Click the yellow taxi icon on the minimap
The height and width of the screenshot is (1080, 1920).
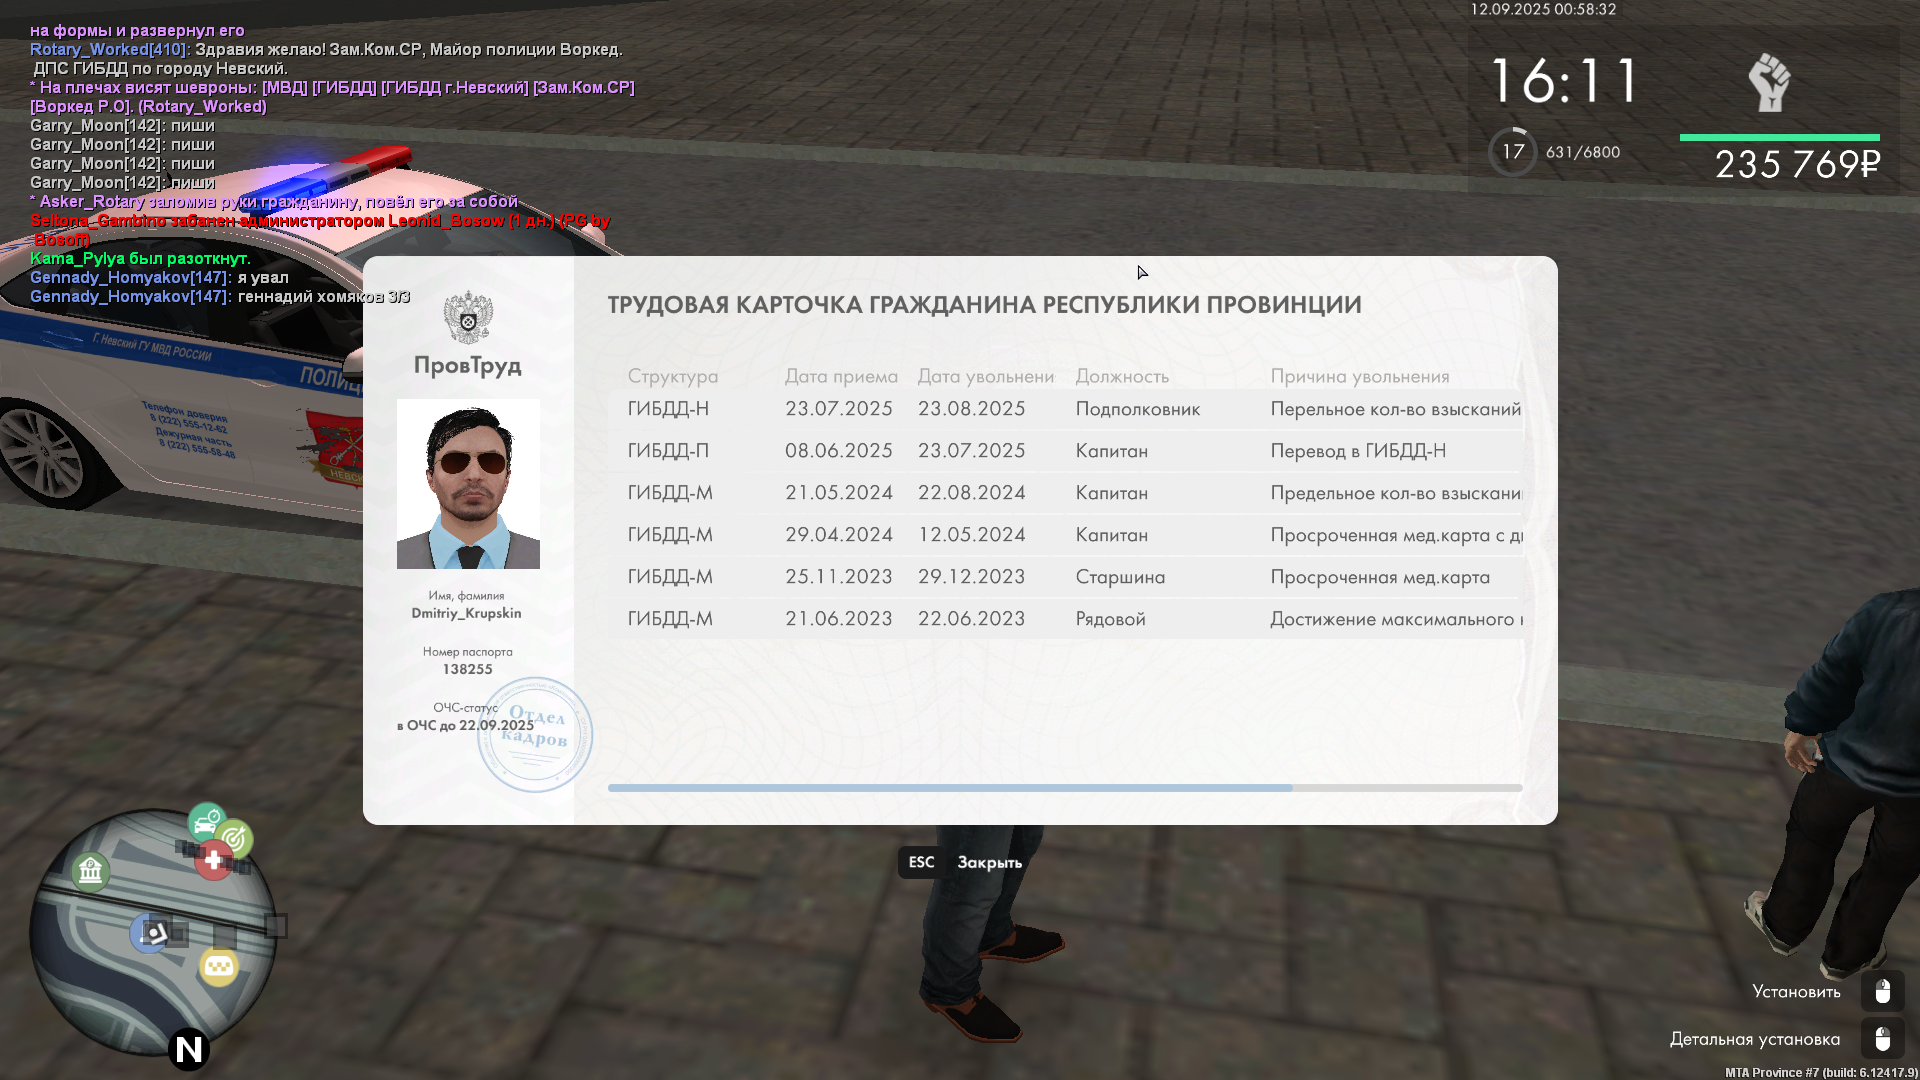tap(218, 967)
